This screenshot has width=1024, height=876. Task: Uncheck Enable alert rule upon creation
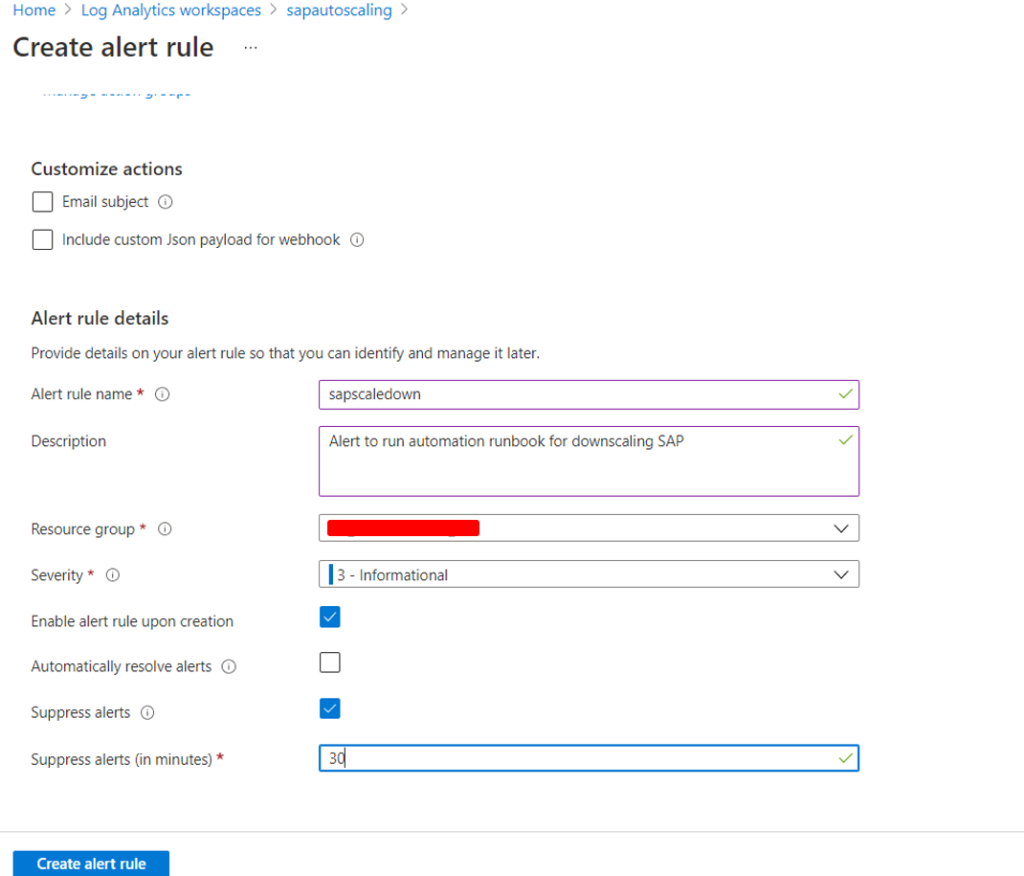coord(330,617)
